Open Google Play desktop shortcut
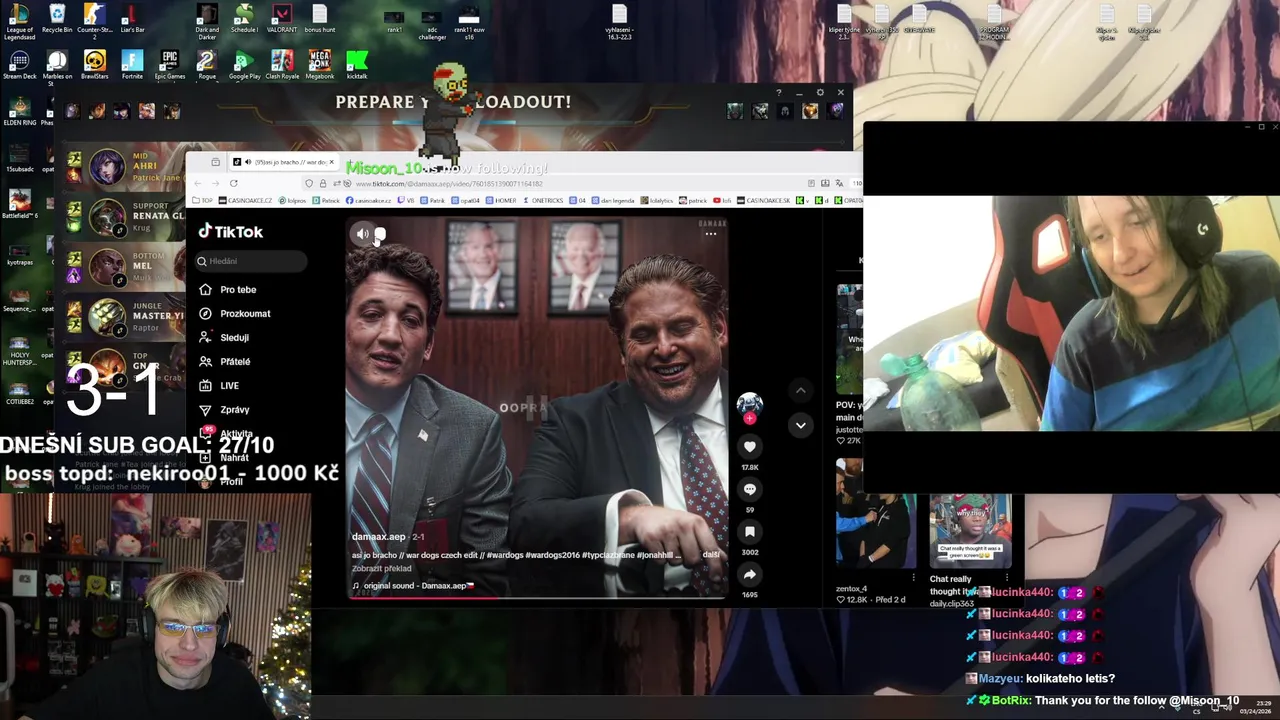 point(244,65)
